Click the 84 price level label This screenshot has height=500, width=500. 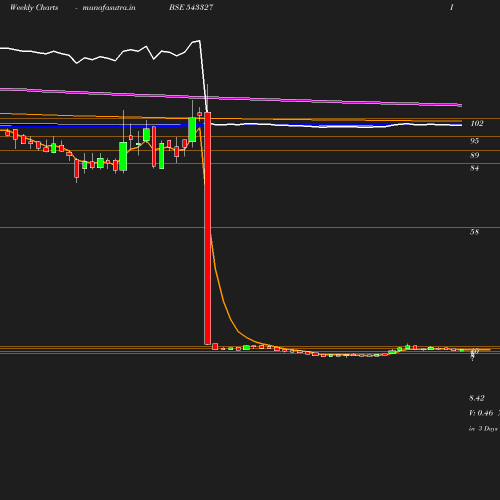[x=474, y=168]
